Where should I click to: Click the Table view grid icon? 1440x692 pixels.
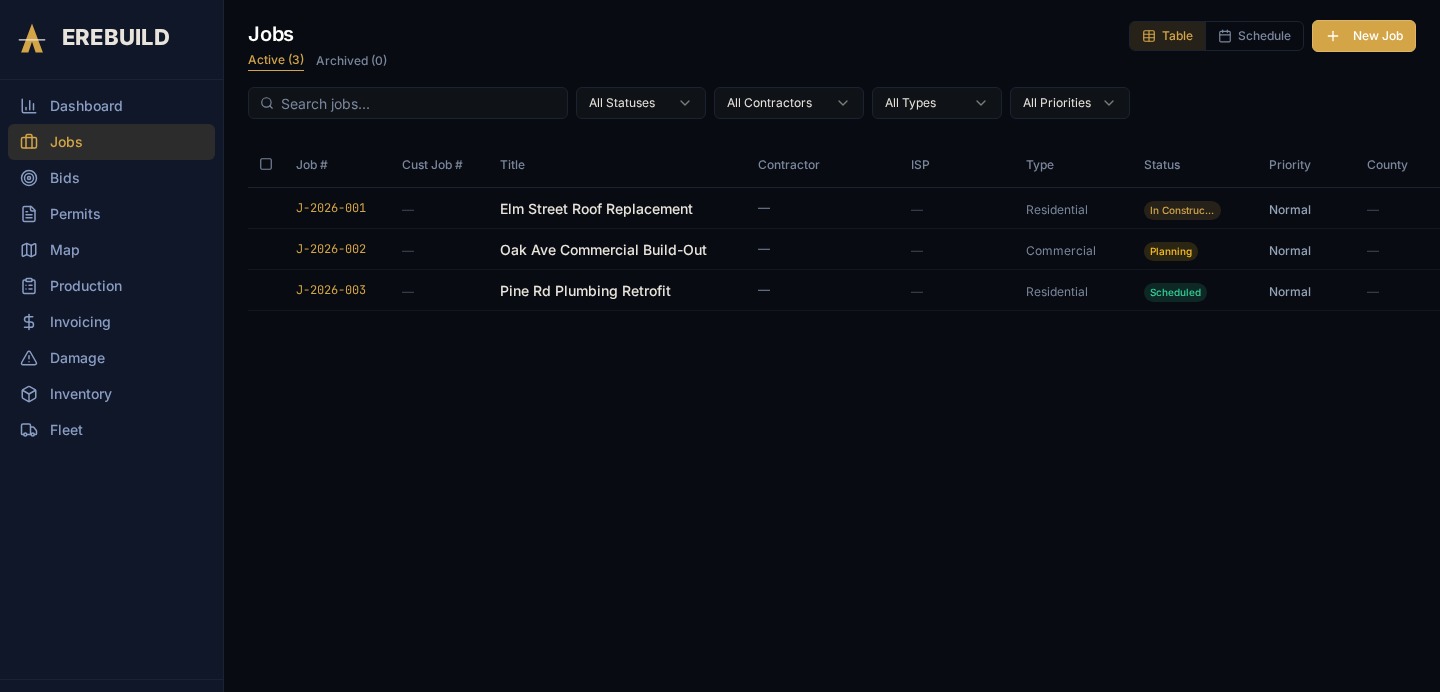(x=1149, y=36)
